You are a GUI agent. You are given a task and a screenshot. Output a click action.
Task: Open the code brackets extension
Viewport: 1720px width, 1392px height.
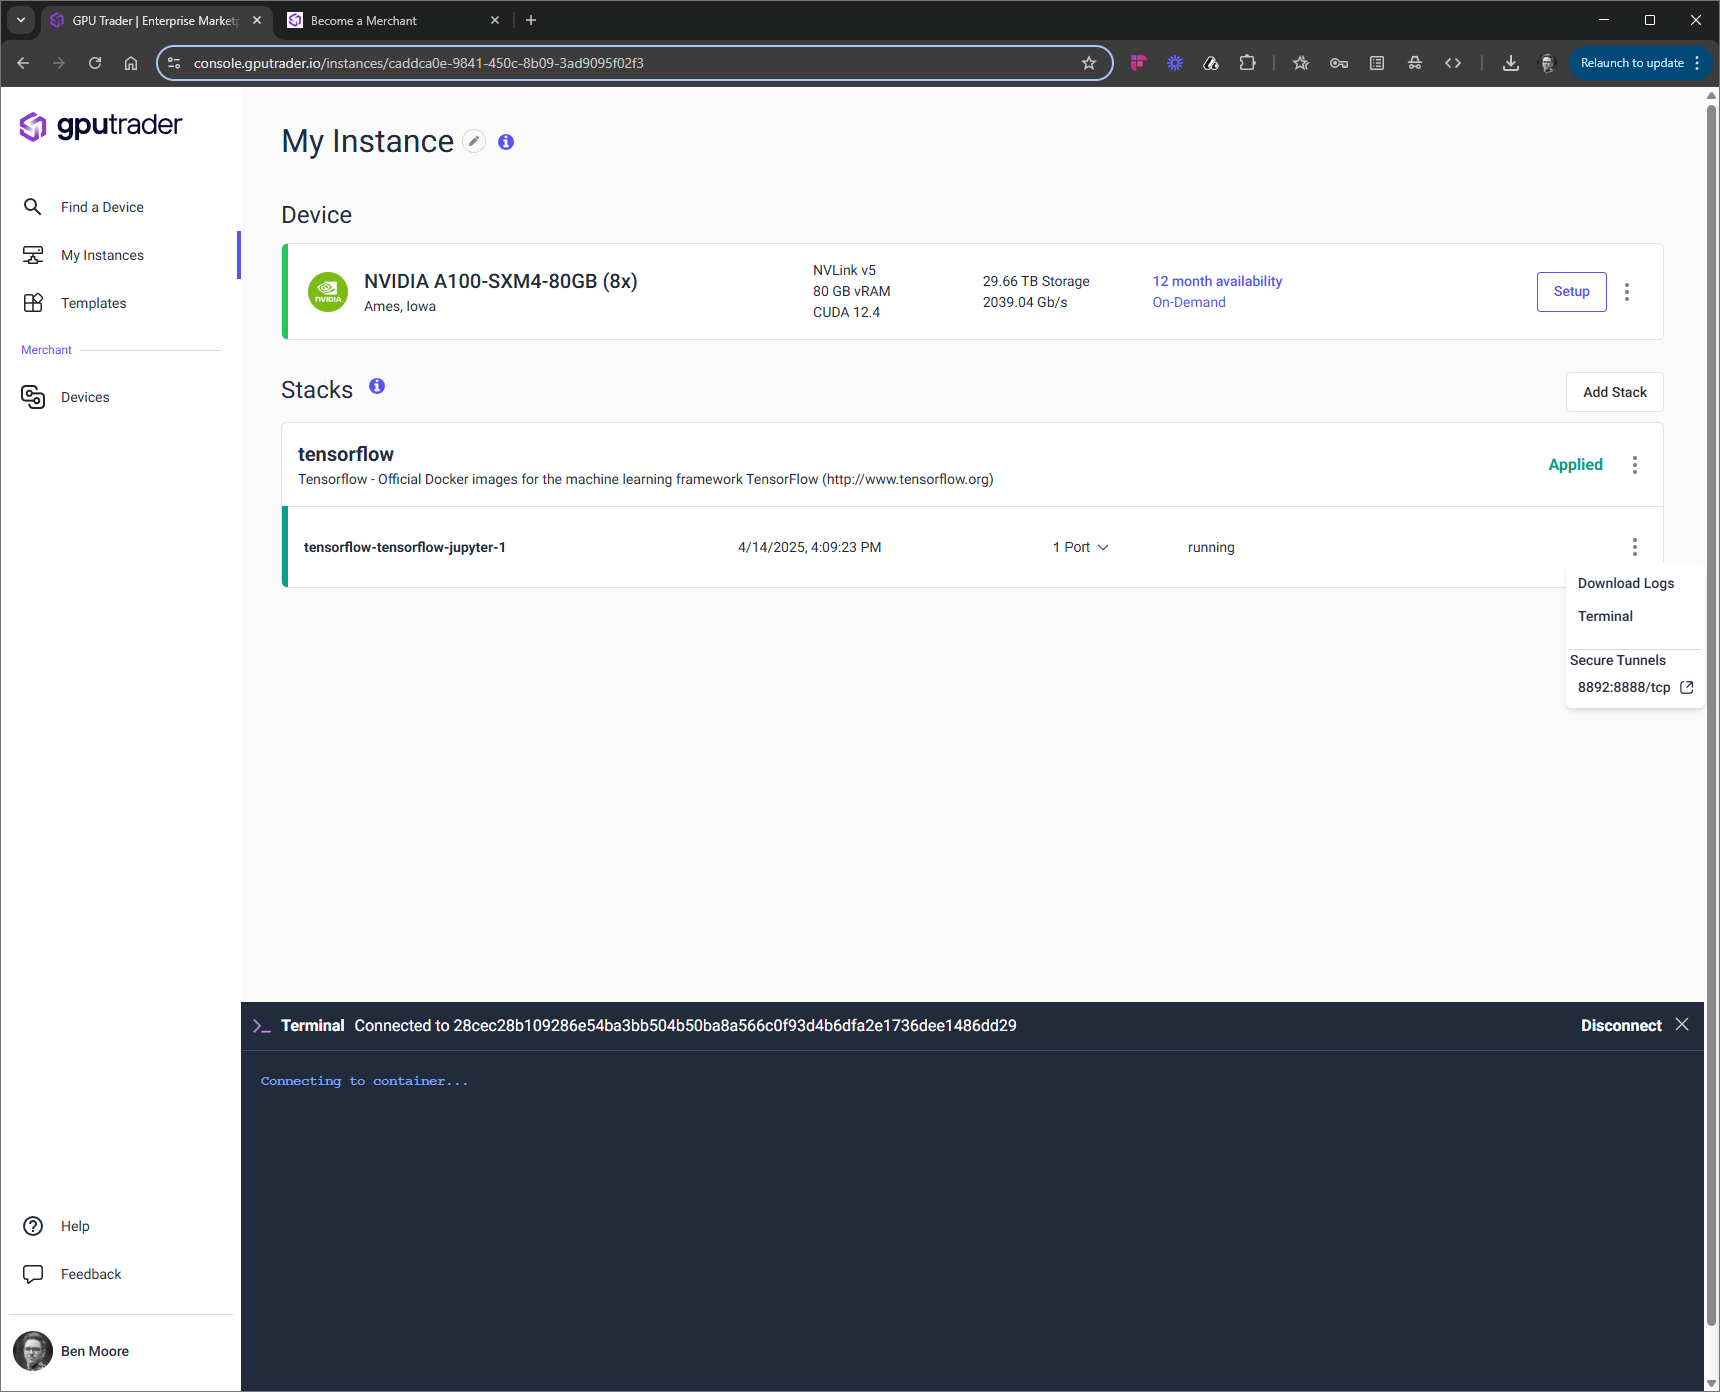click(1453, 63)
